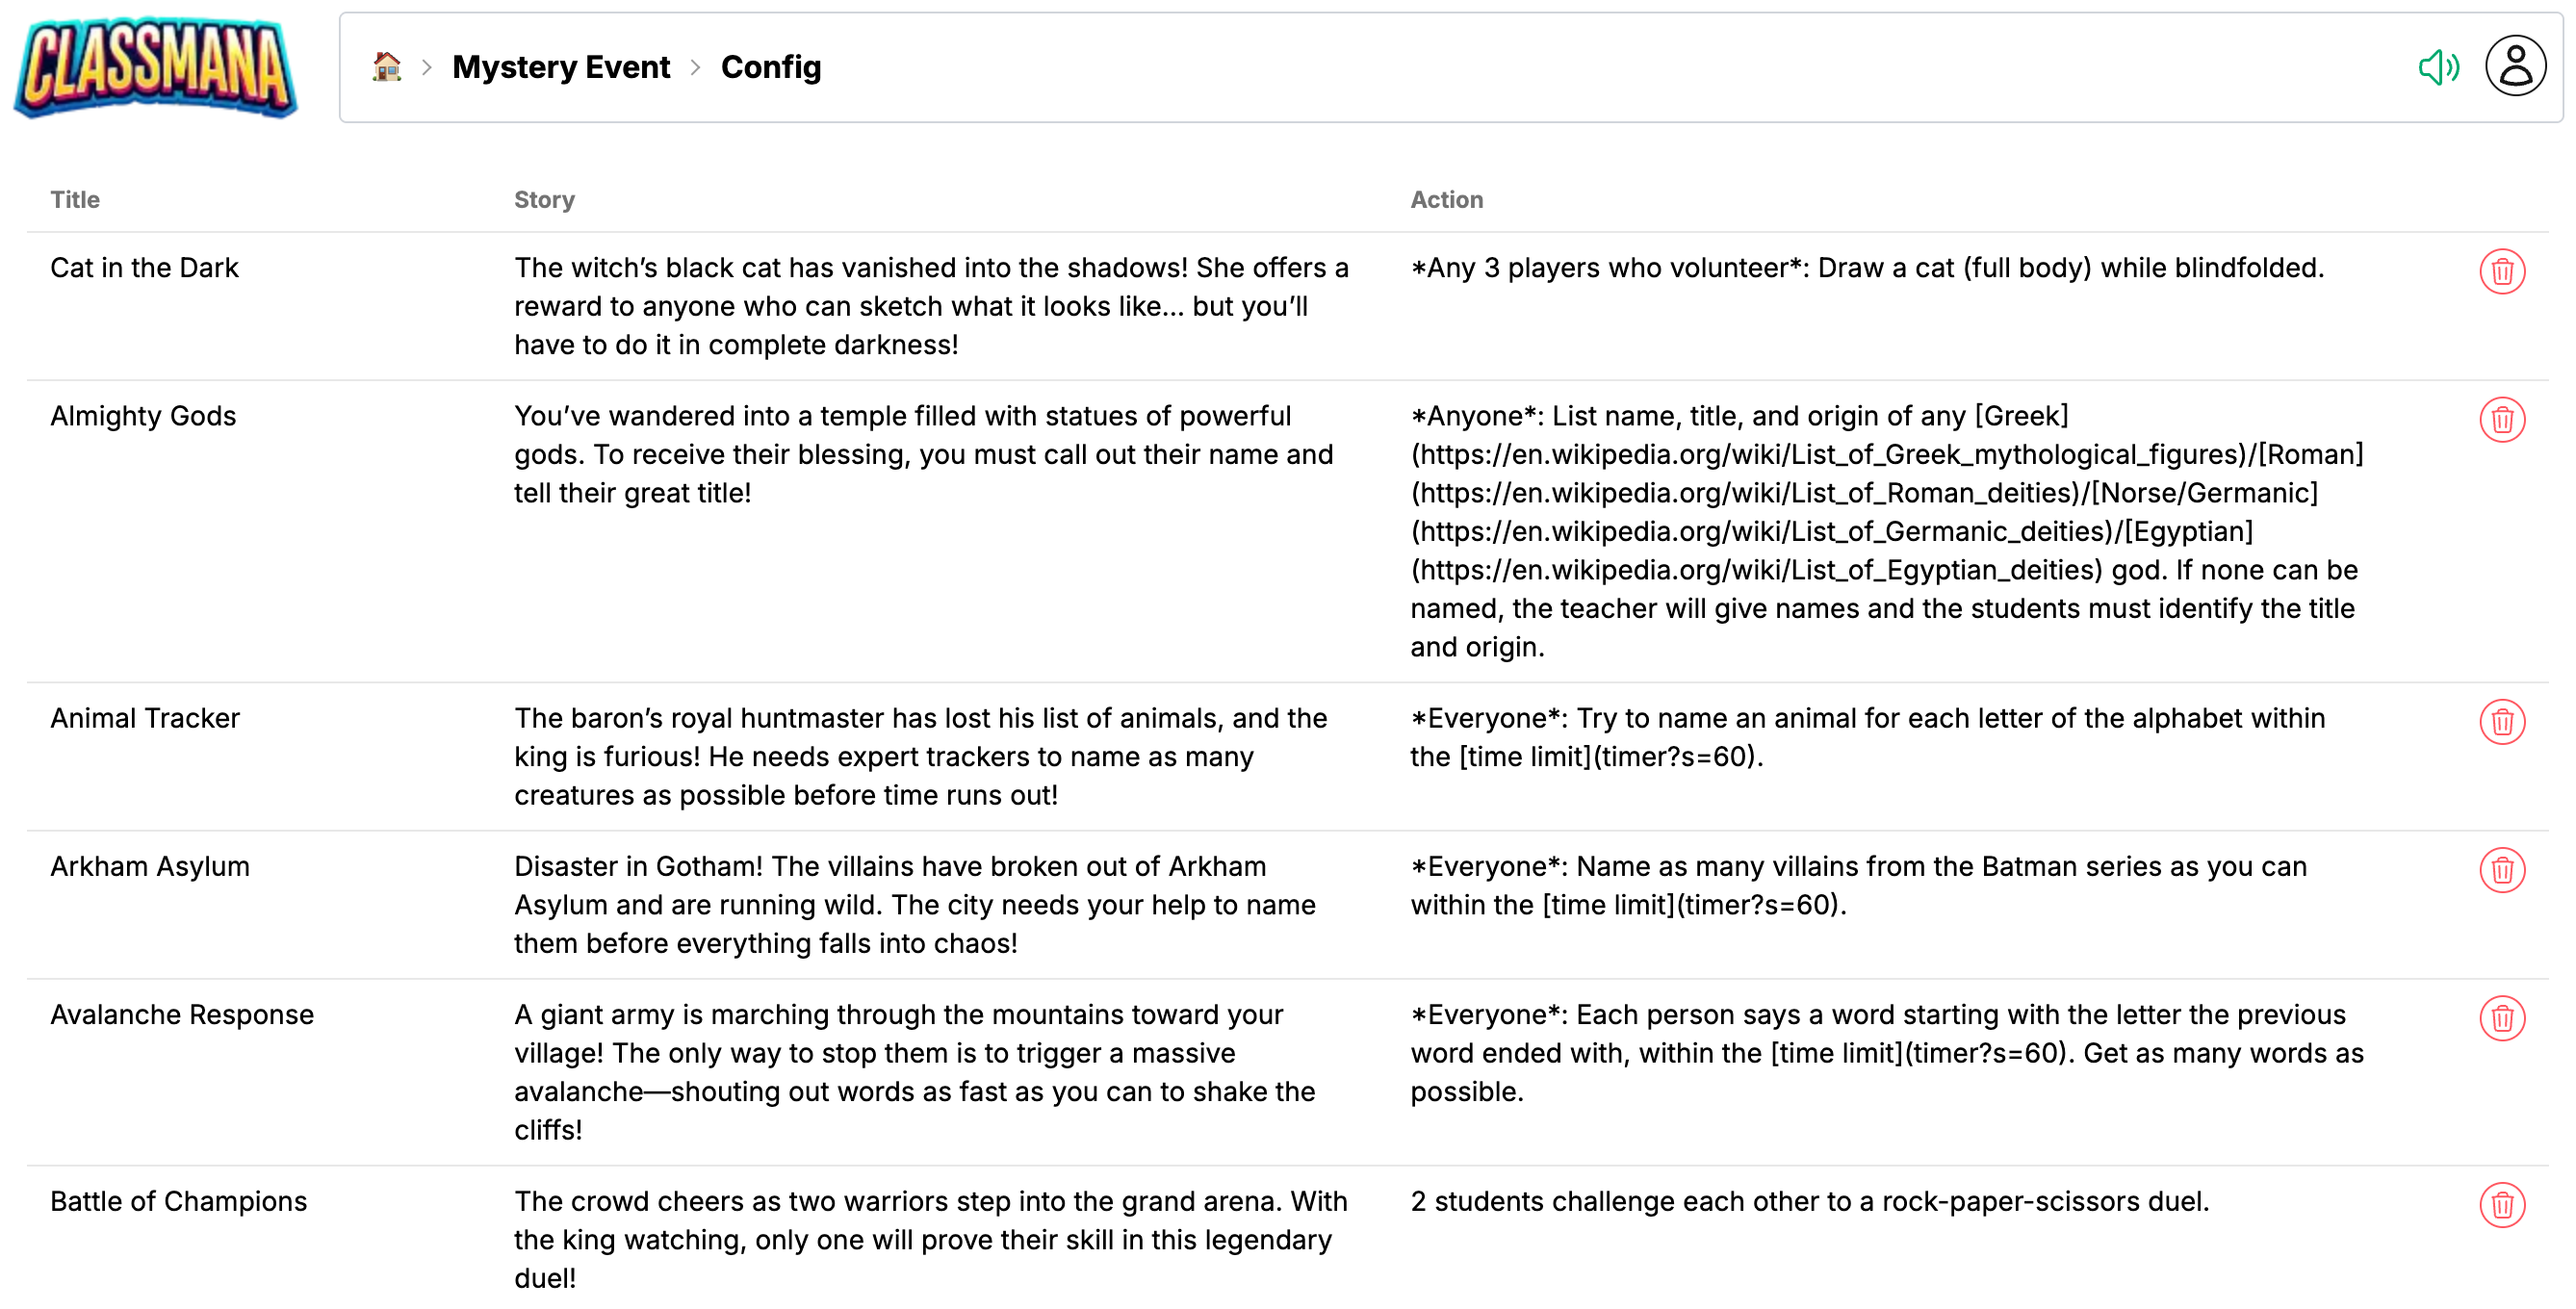Go to Mystery Event breadcrumb
The width and height of the screenshot is (2576, 1309).
(x=560, y=67)
